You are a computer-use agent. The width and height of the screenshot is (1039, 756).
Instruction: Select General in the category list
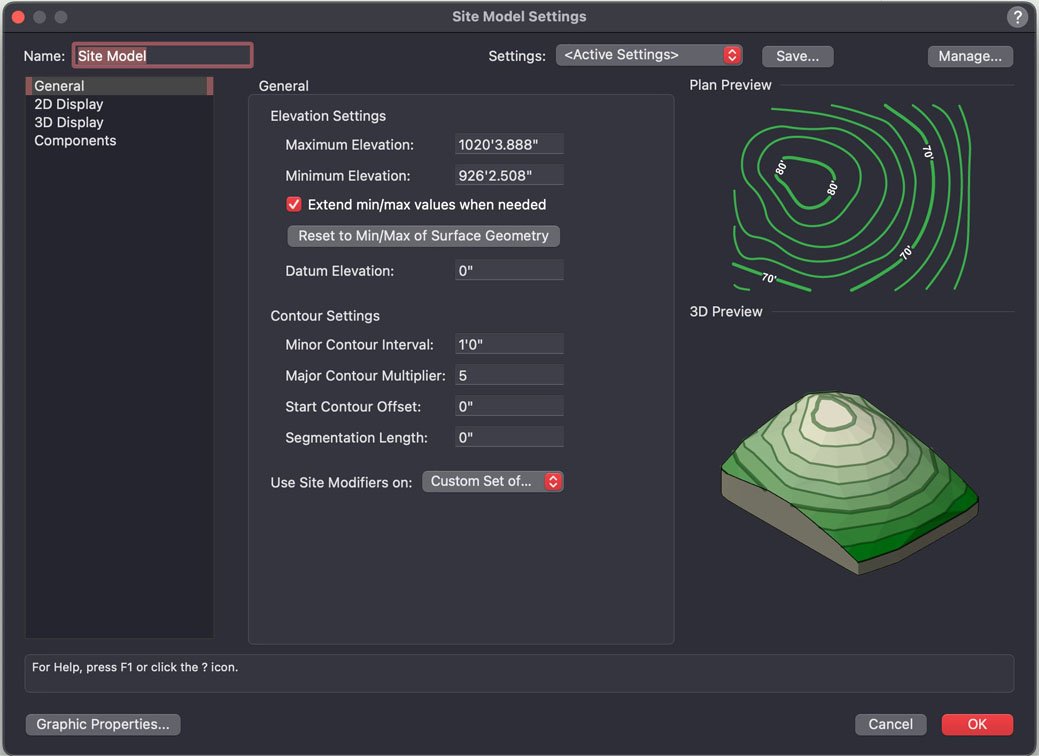[x=59, y=86]
